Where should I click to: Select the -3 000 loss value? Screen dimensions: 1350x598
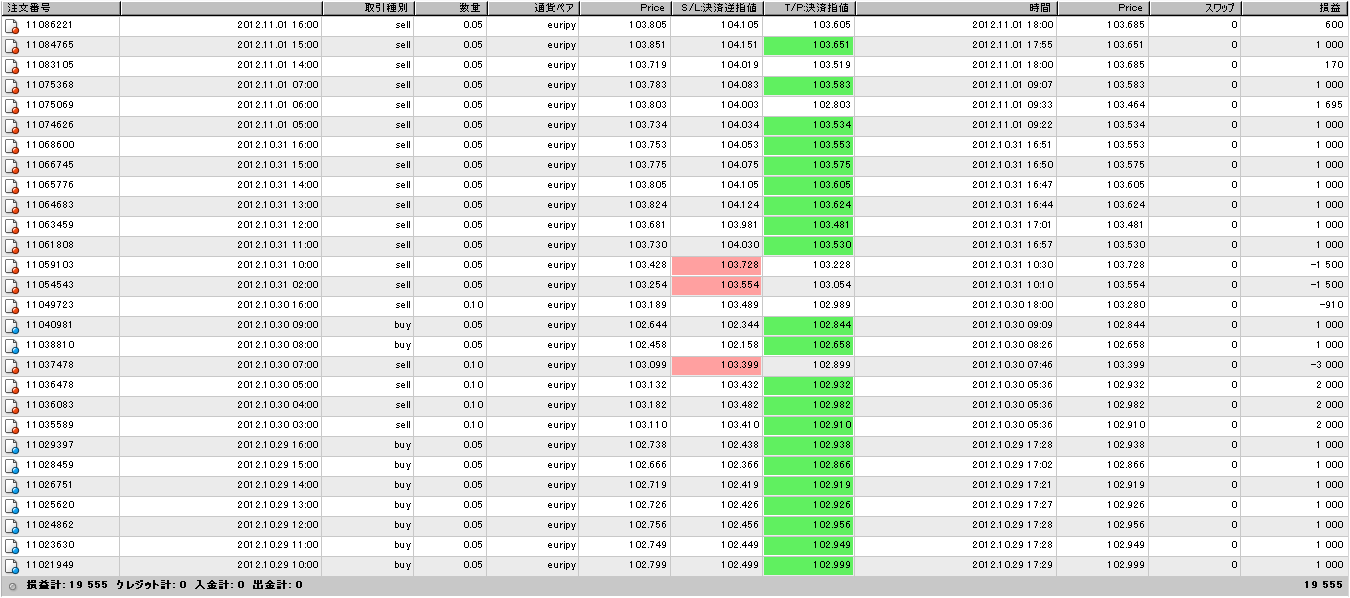coord(1327,365)
